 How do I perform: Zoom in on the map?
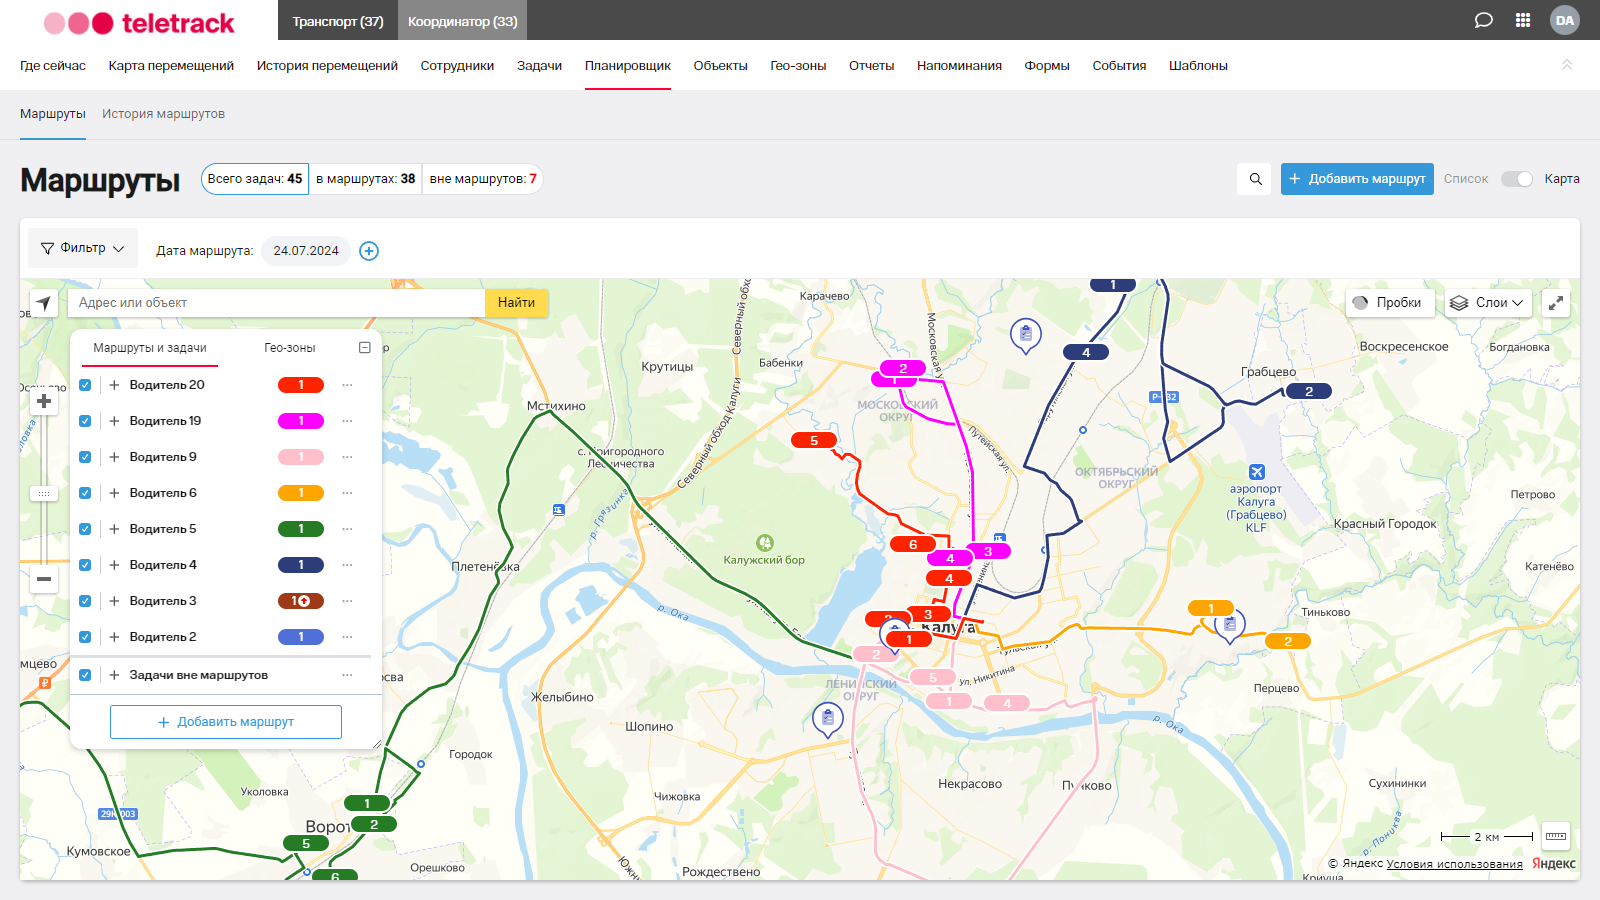point(44,401)
